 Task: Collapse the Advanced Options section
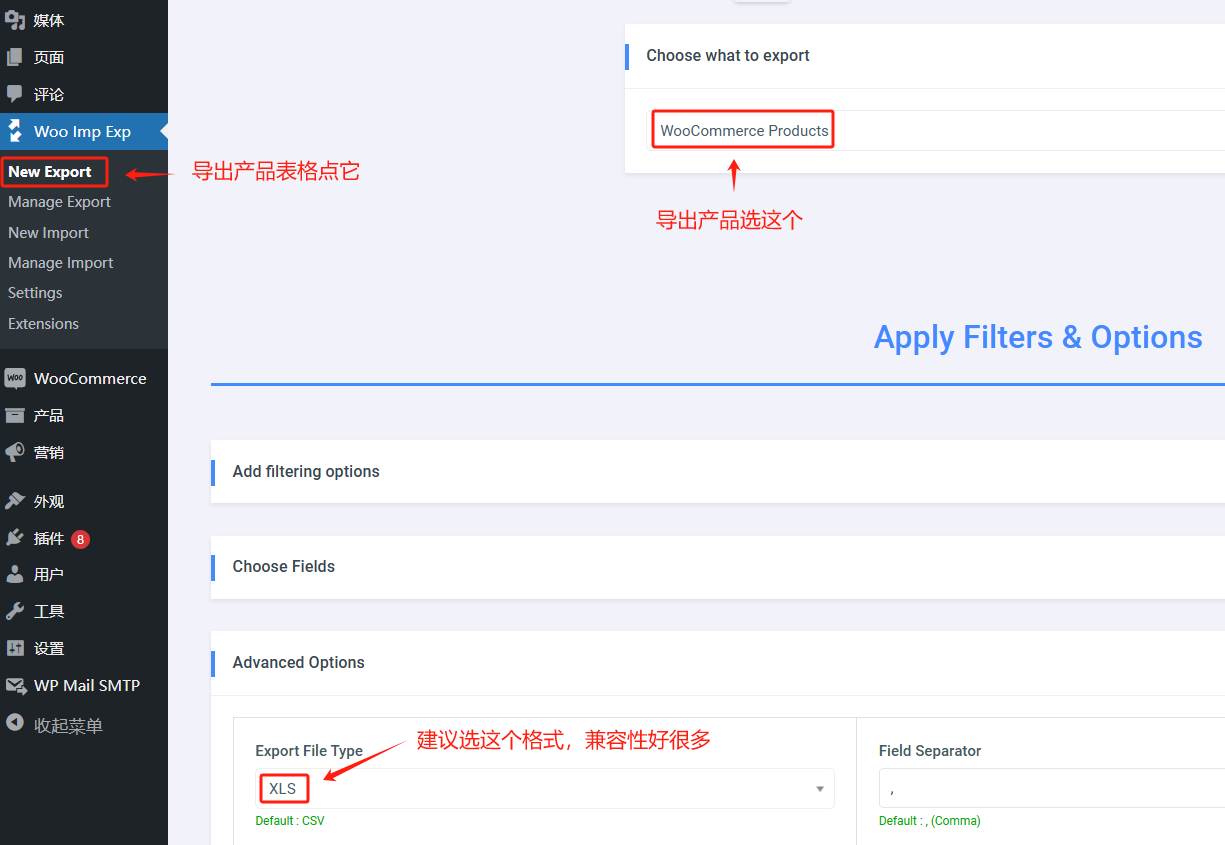click(x=718, y=662)
